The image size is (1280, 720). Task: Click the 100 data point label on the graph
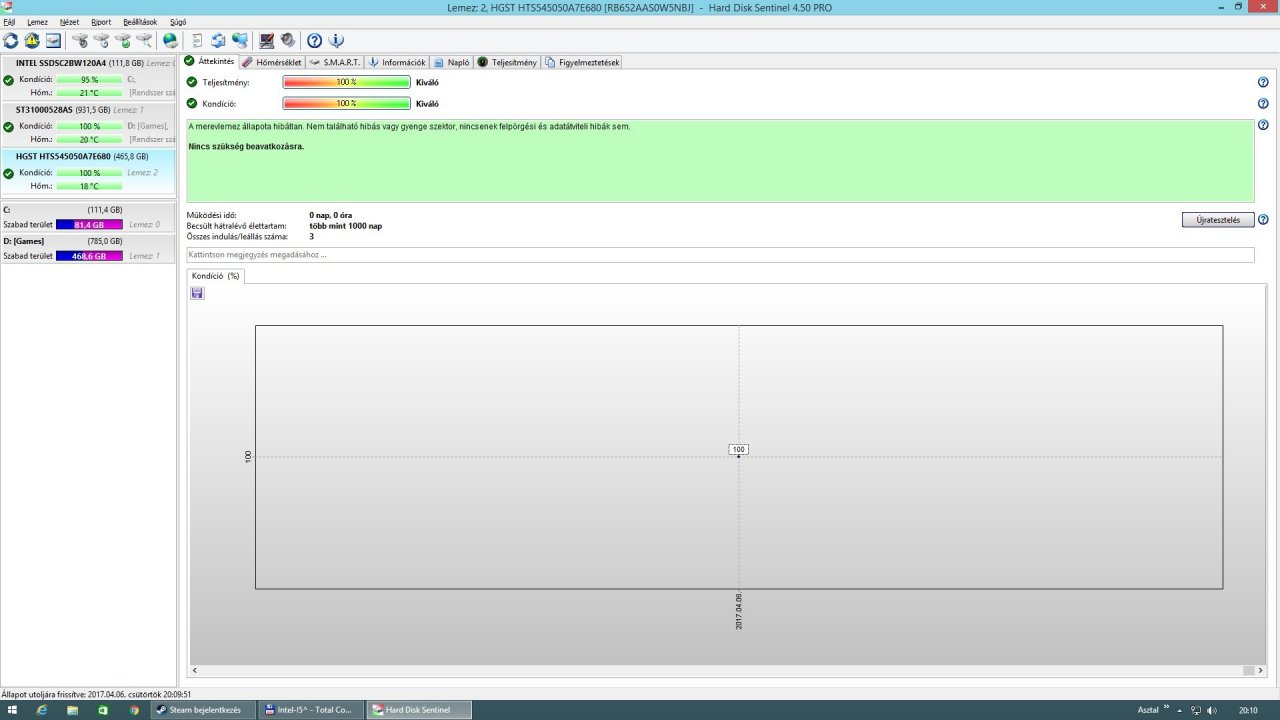pyautogui.click(x=739, y=450)
